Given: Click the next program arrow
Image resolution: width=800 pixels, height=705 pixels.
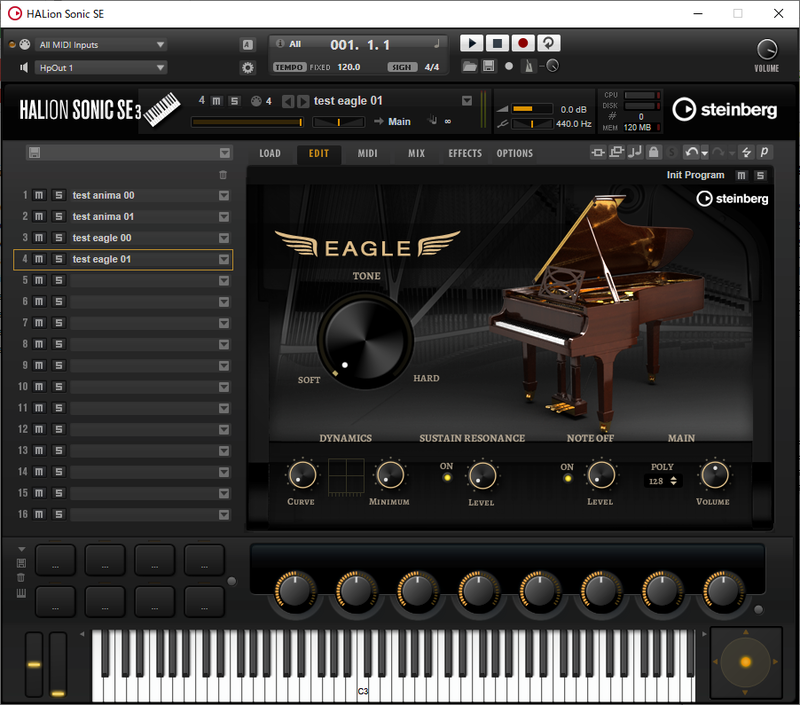Looking at the screenshot, I should pyautogui.click(x=303, y=102).
